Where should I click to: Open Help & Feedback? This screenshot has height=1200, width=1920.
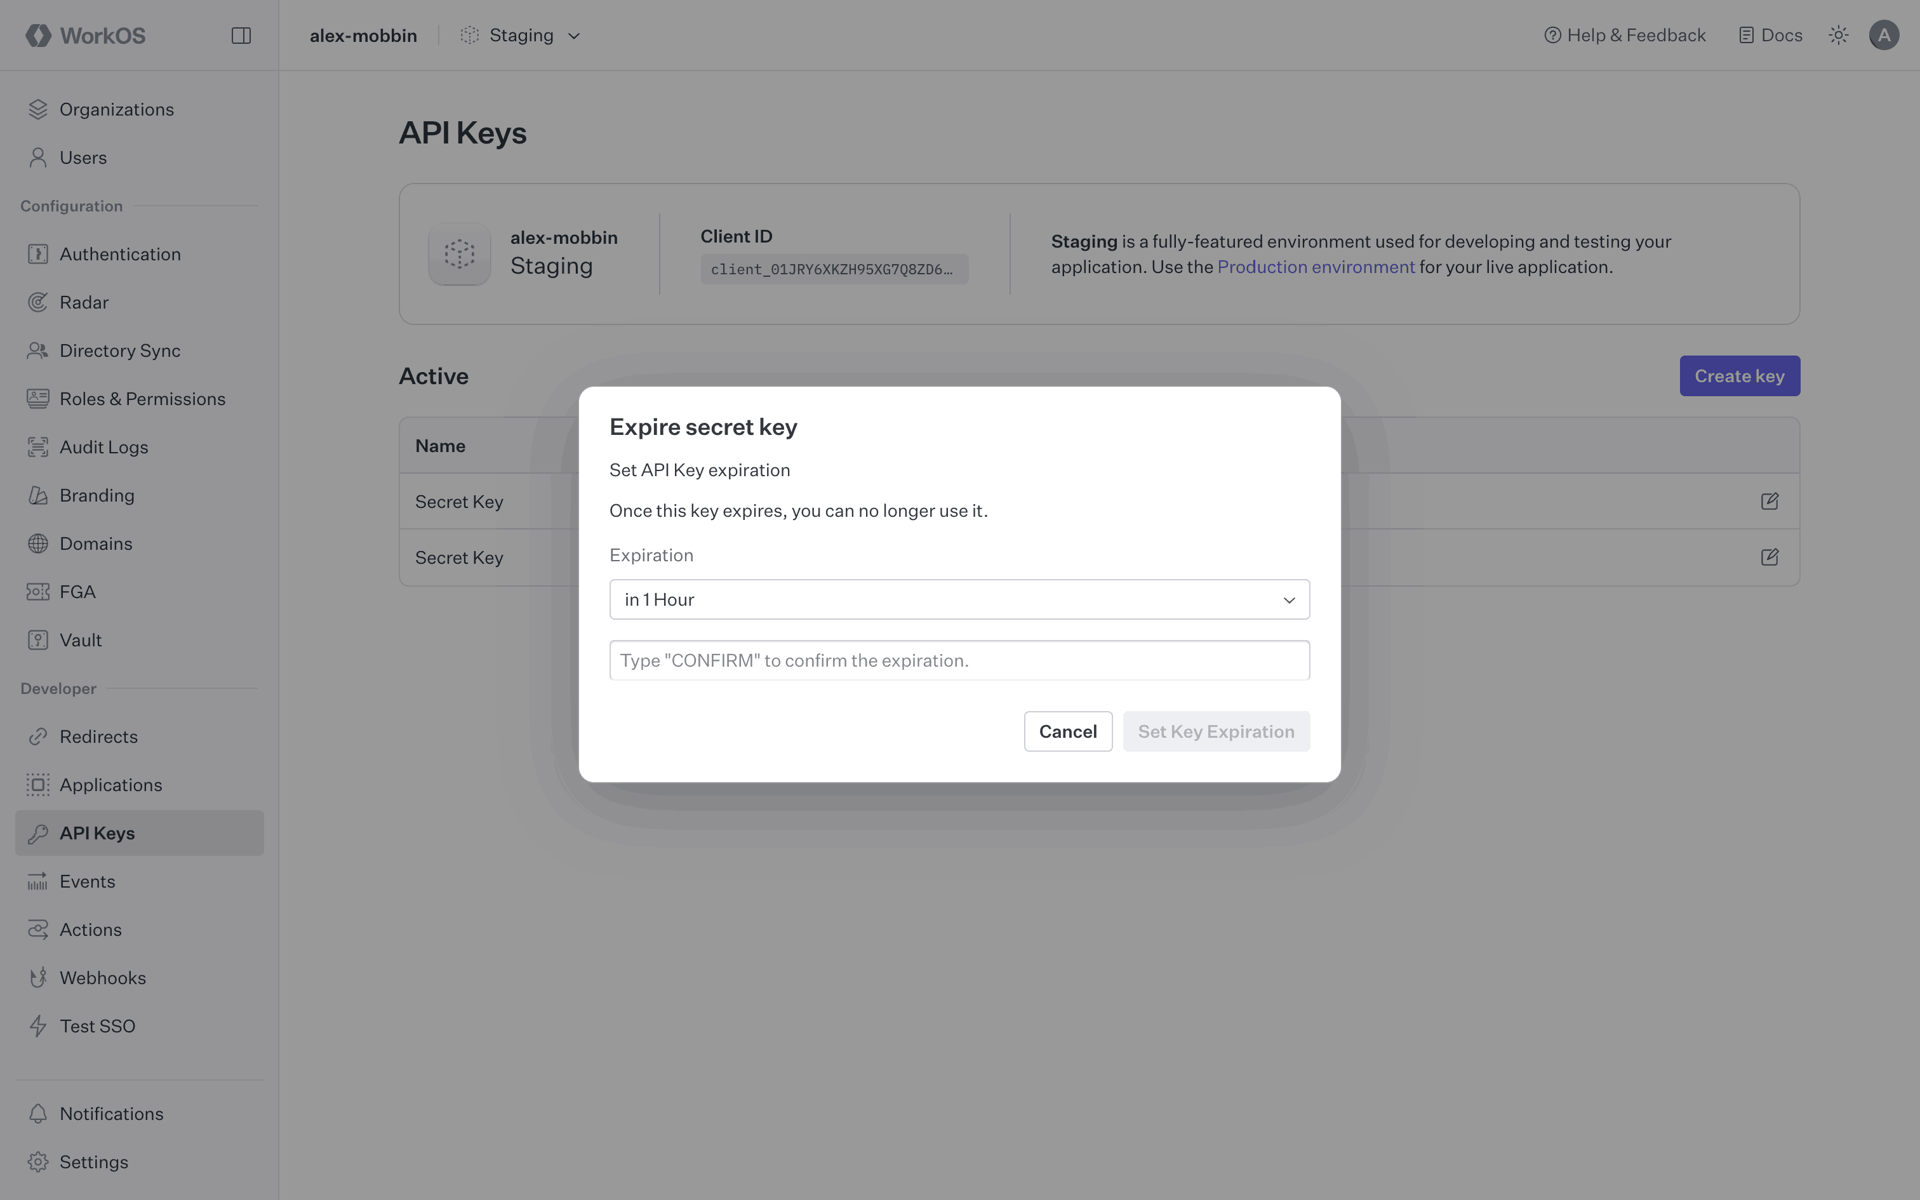(1625, 35)
